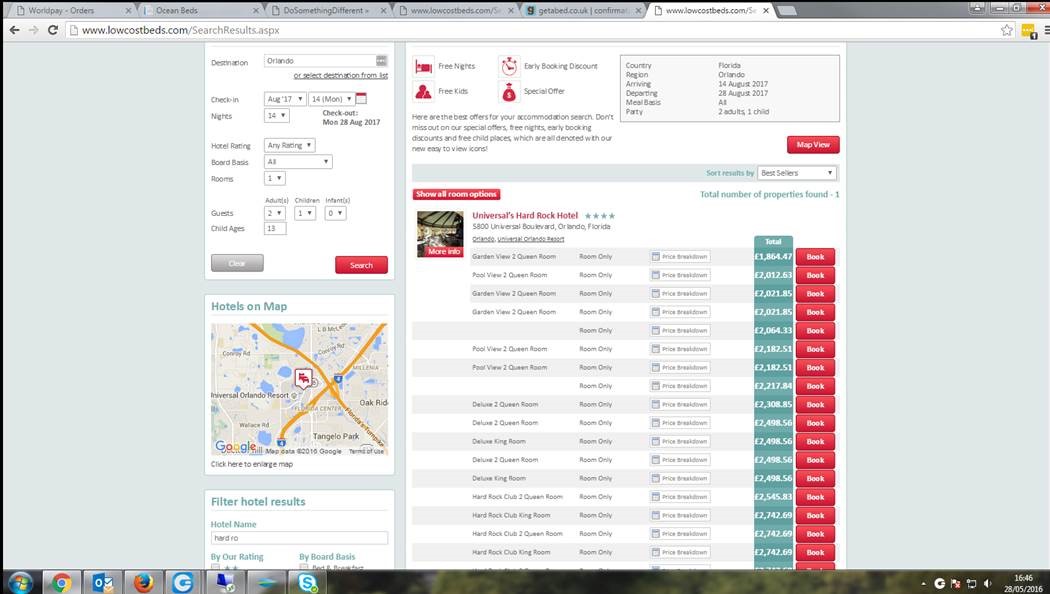Image resolution: width=1050 pixels, height=594 pixels.
Task: Click the Early Booking Discount clock icon
Action: (509, 66)
